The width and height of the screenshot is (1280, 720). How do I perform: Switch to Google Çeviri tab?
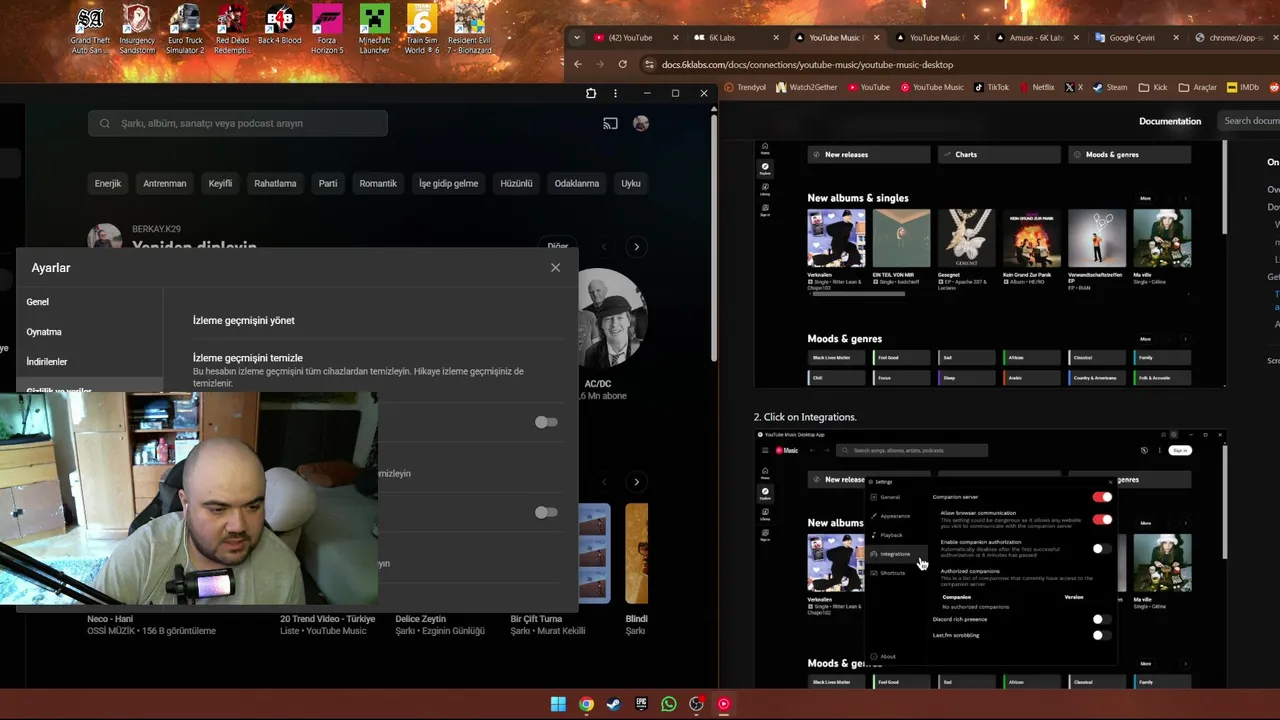(1132, 38)
